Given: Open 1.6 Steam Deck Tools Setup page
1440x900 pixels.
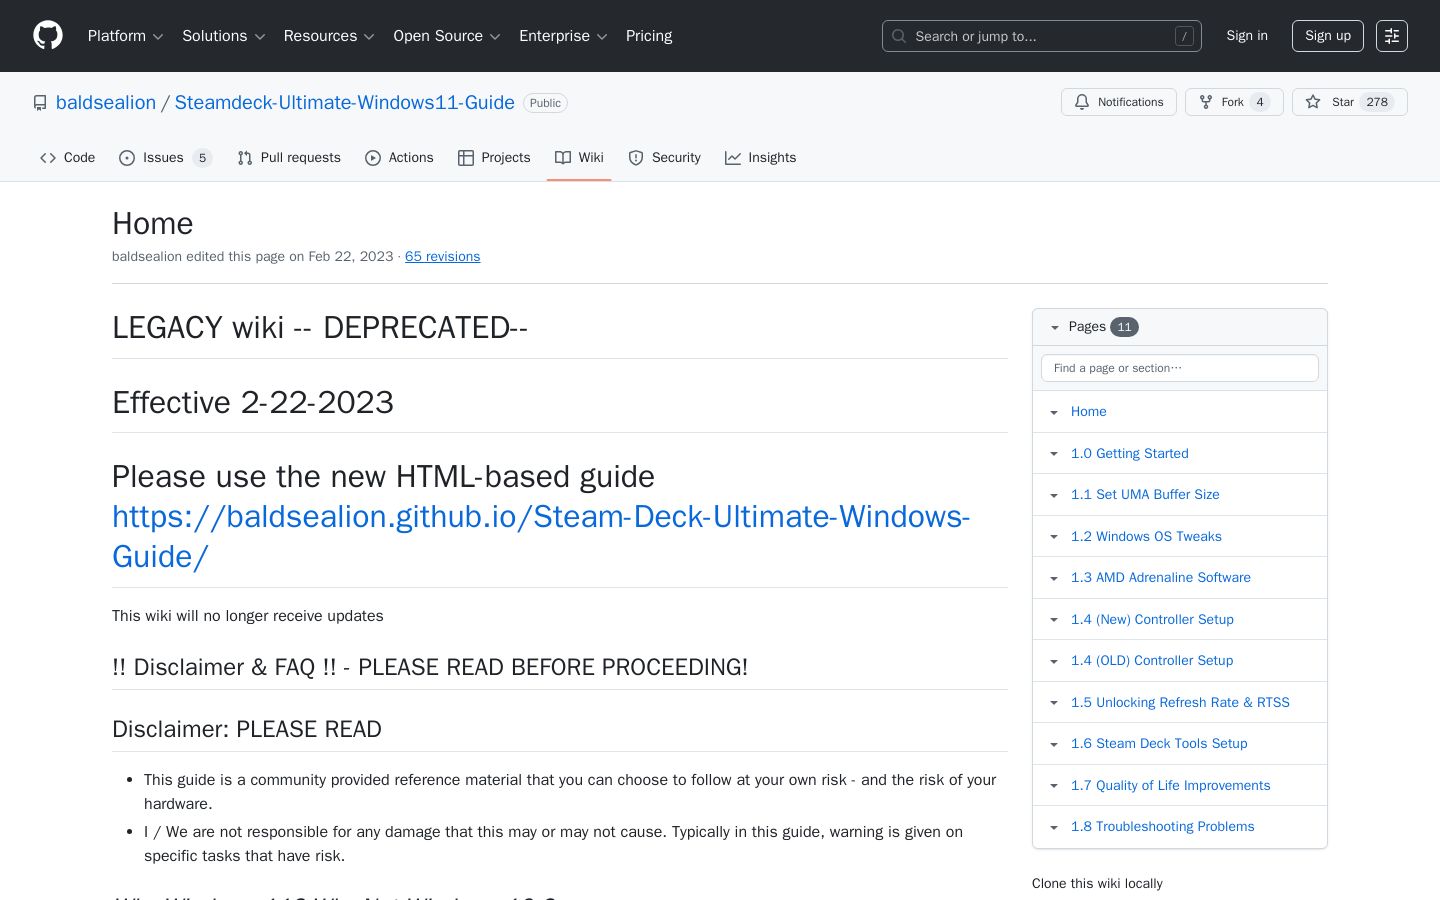Looking at the screenshot, I should click(x=1159, y=744).
